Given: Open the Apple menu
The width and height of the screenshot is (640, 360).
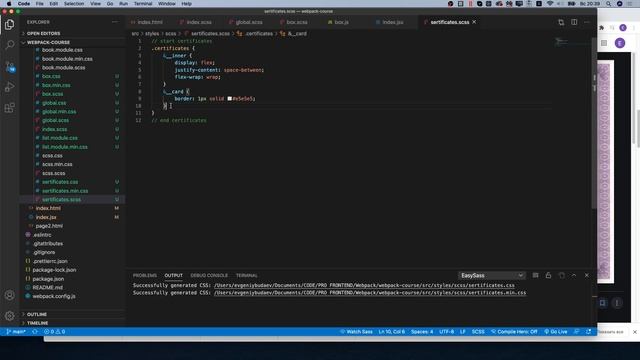Looking at the screenshot, I should (9, 4).
